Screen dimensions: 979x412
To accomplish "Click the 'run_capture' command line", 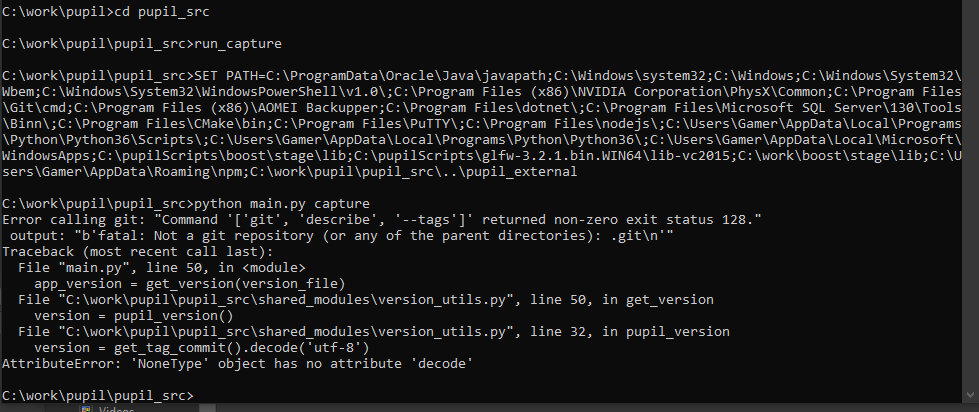I will 142,44.
